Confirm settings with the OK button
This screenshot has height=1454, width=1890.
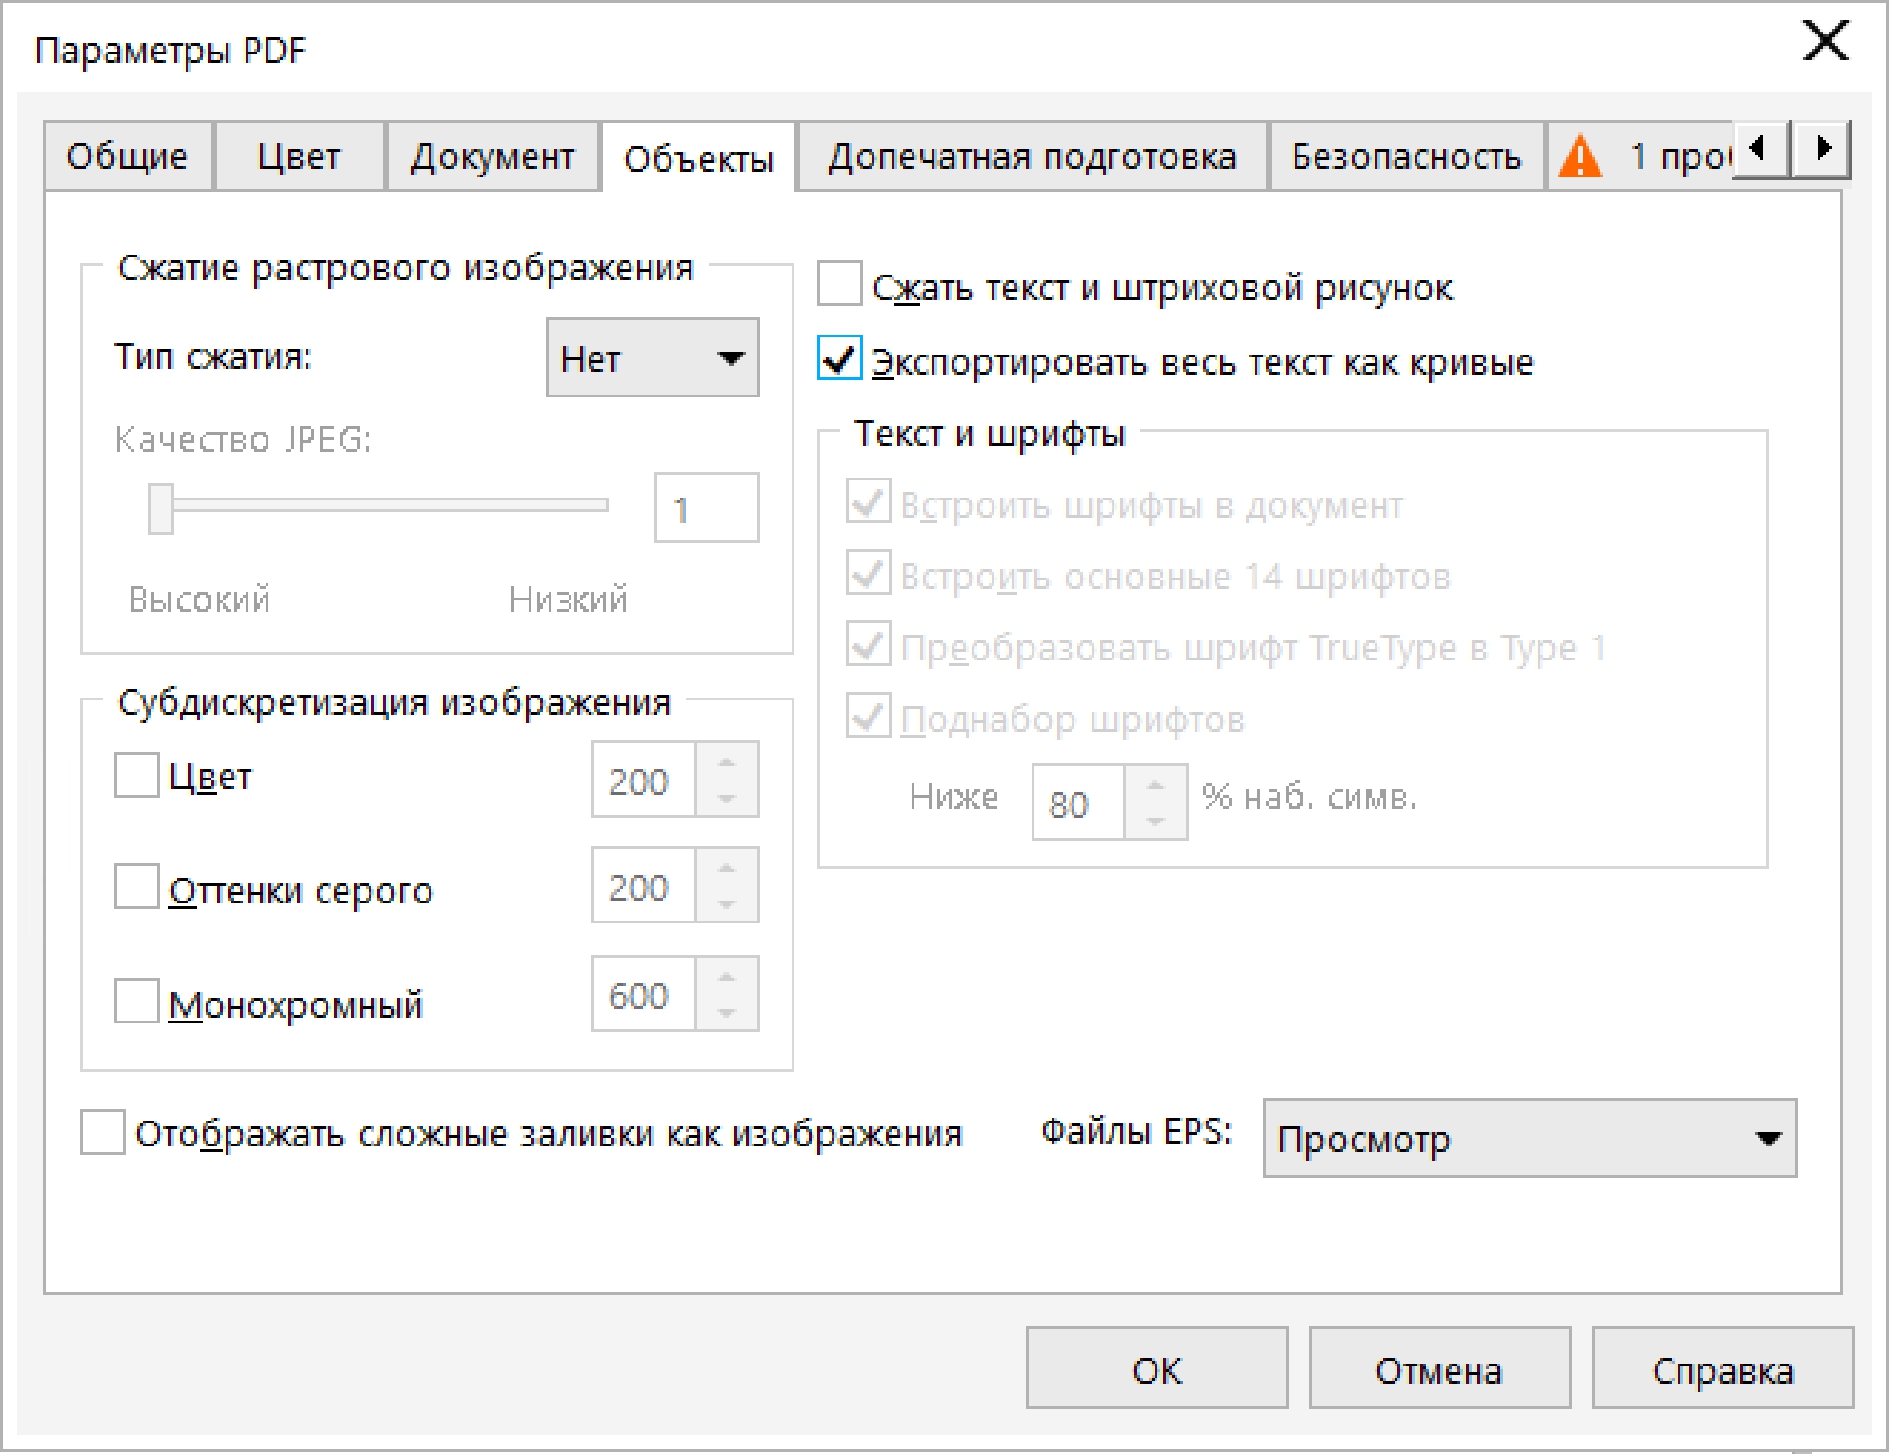(x=1157, y=1368)
